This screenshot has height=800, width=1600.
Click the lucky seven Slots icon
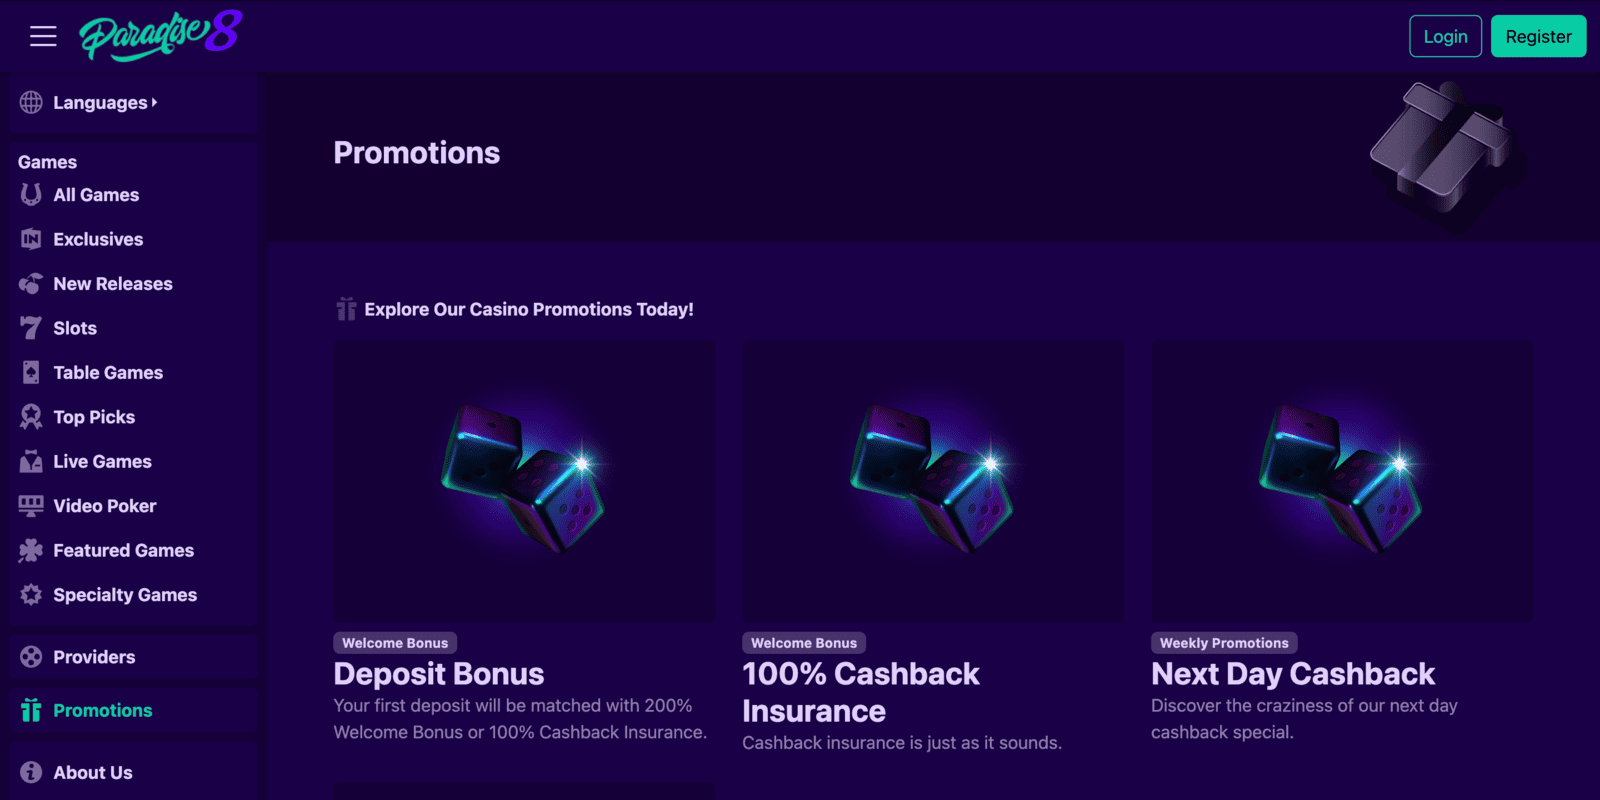tap(31, 328)
